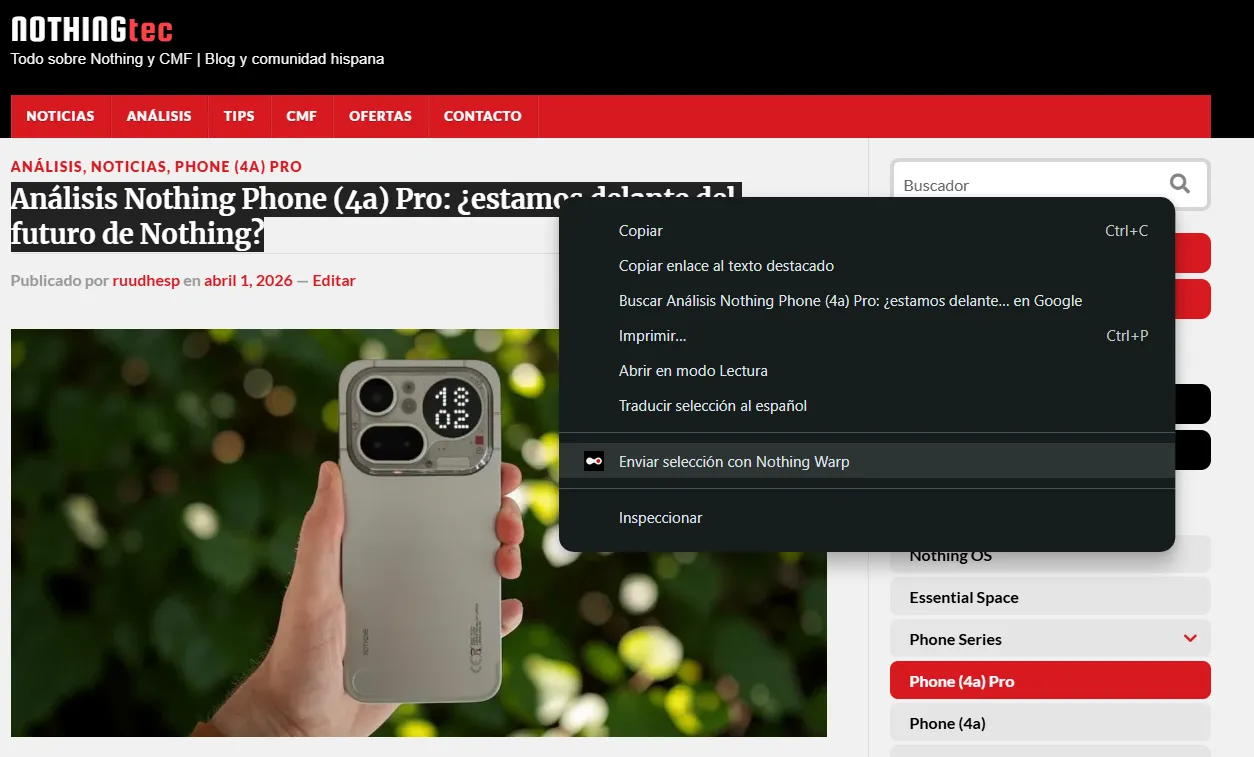The height and width of the screenshot is (757, 1254).
Task: Select Imprimir from the context menu
Action: [x=652, y=336]
